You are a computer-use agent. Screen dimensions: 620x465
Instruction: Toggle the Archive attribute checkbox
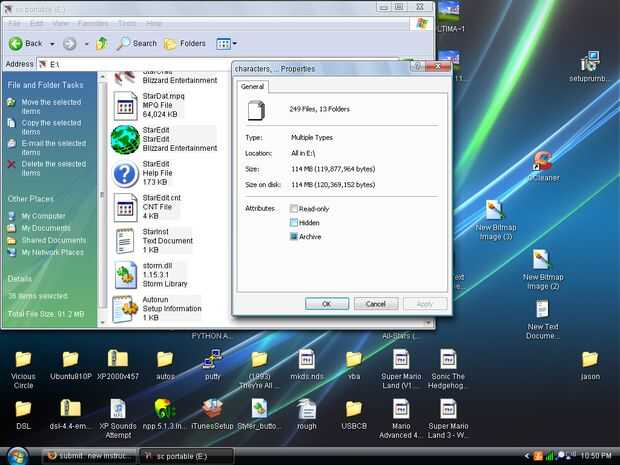coord(293,236)
